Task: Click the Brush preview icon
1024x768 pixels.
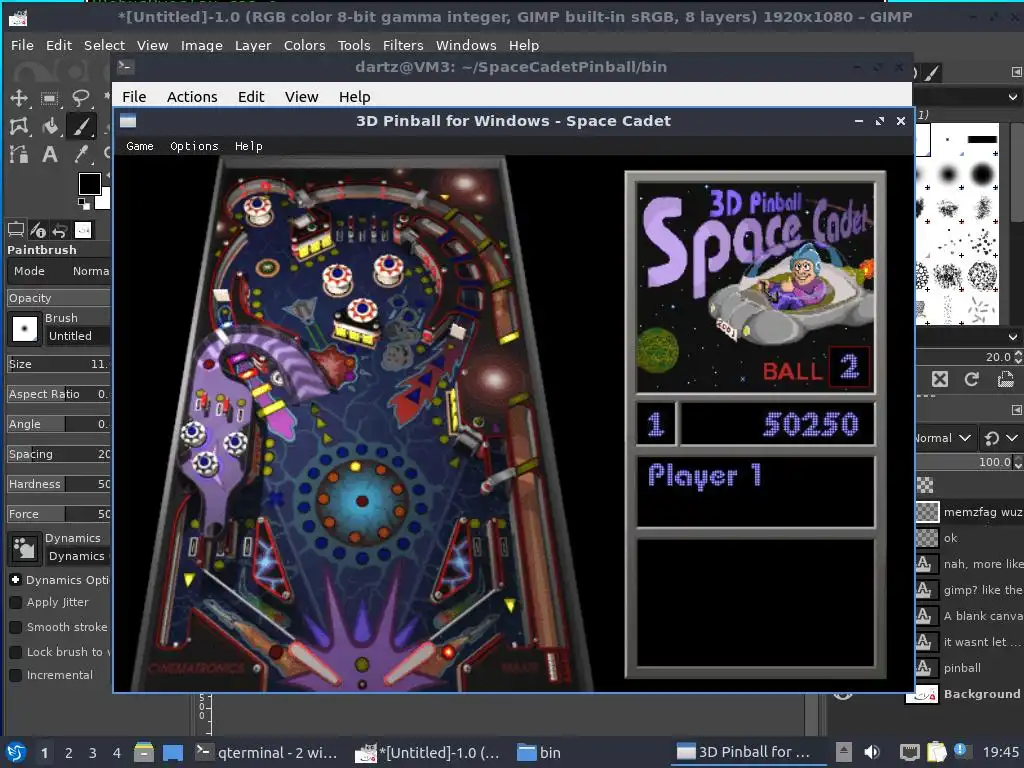Action: pos(25,328)
